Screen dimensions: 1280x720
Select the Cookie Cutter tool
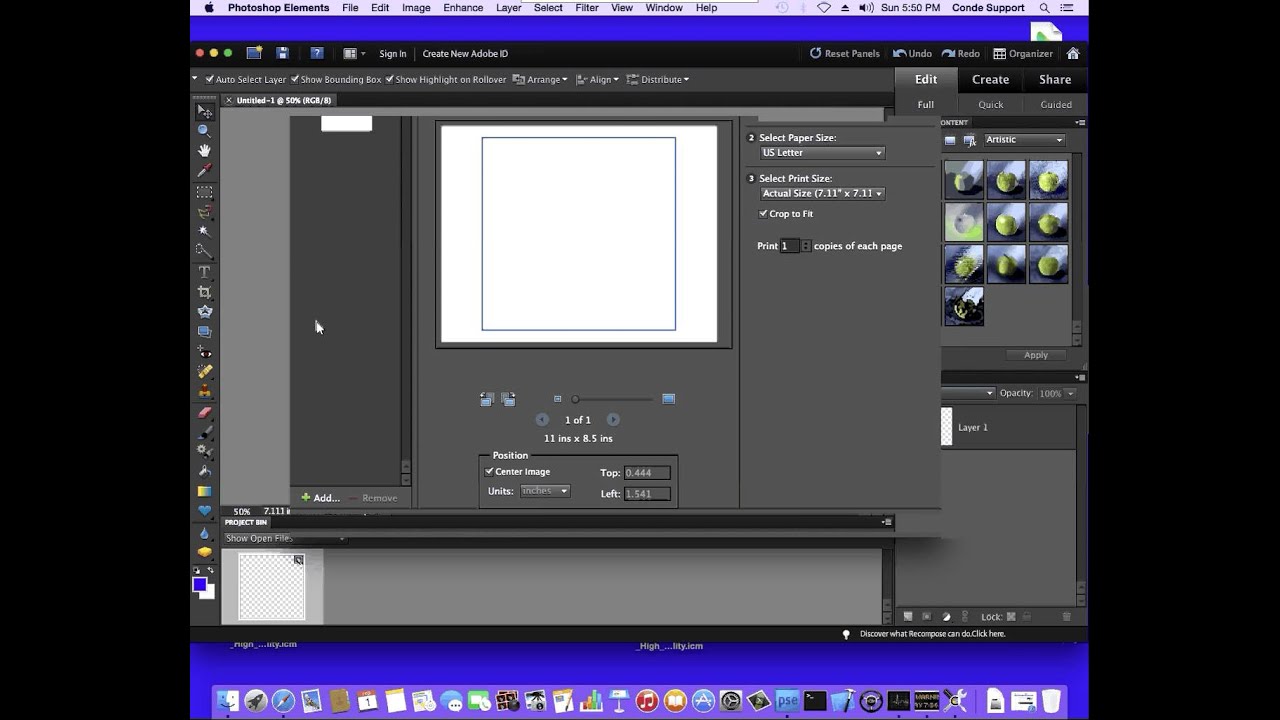click(x=204, y=312)
